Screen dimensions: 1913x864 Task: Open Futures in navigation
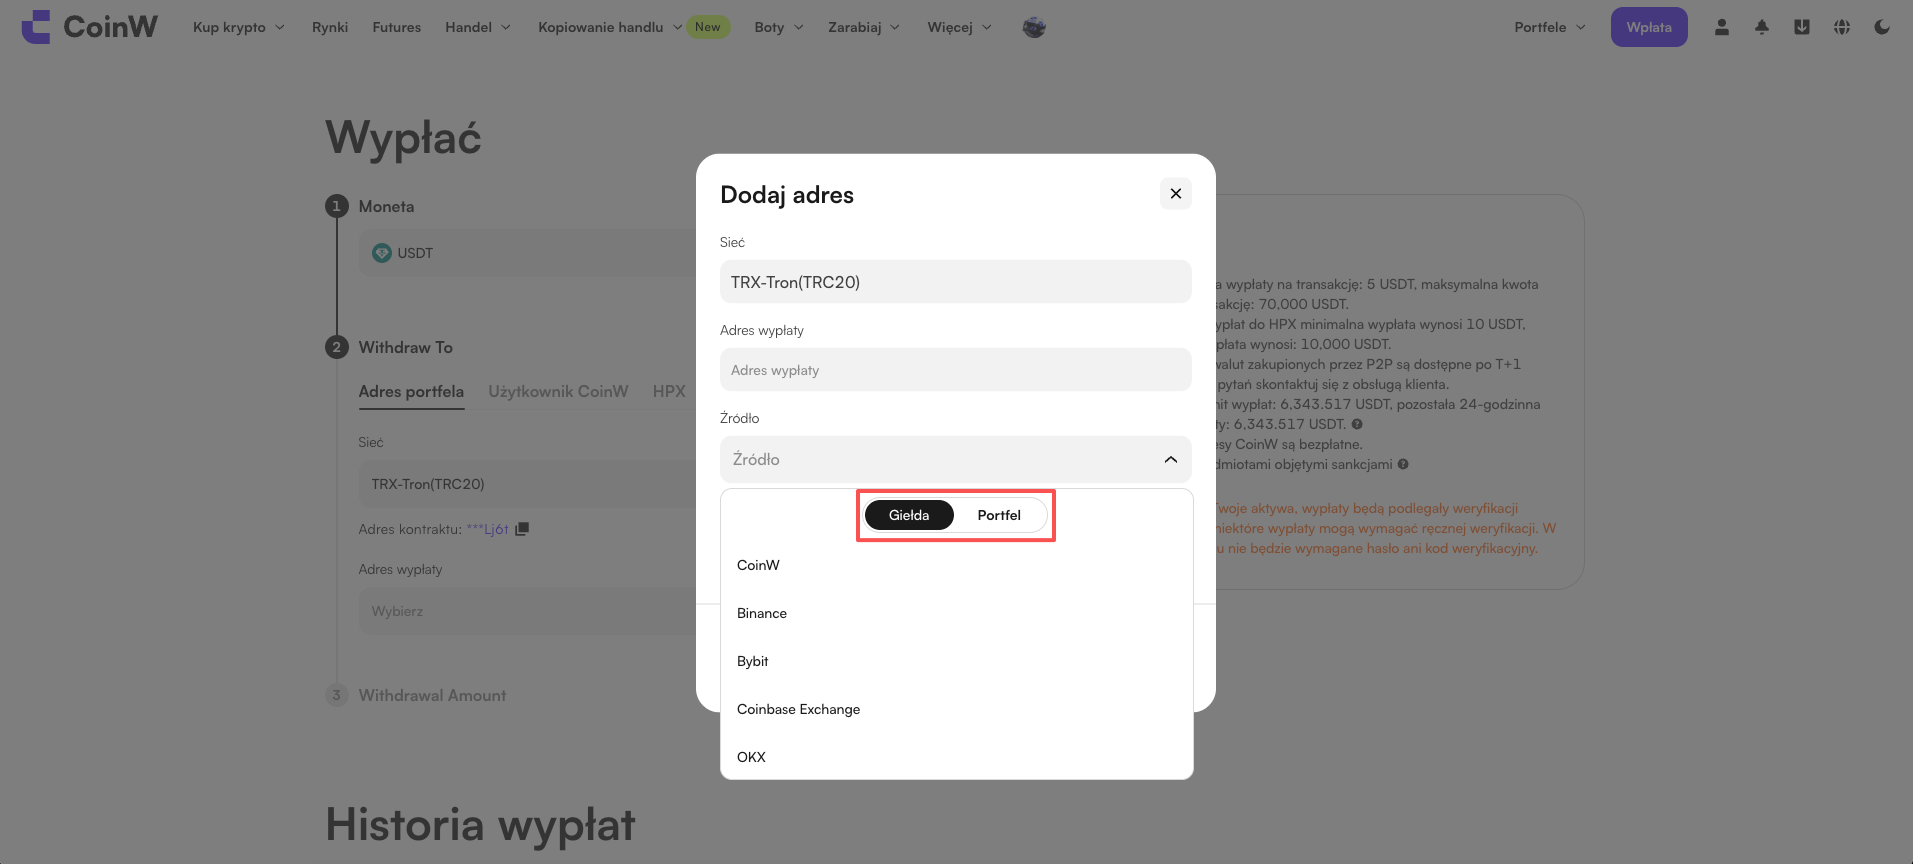pos(397,27)
